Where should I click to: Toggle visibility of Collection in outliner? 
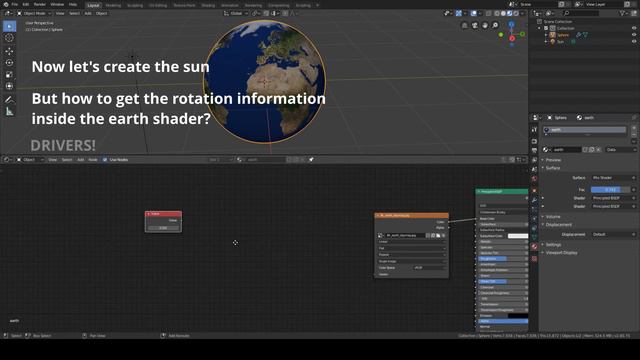(x=634, y=28)
